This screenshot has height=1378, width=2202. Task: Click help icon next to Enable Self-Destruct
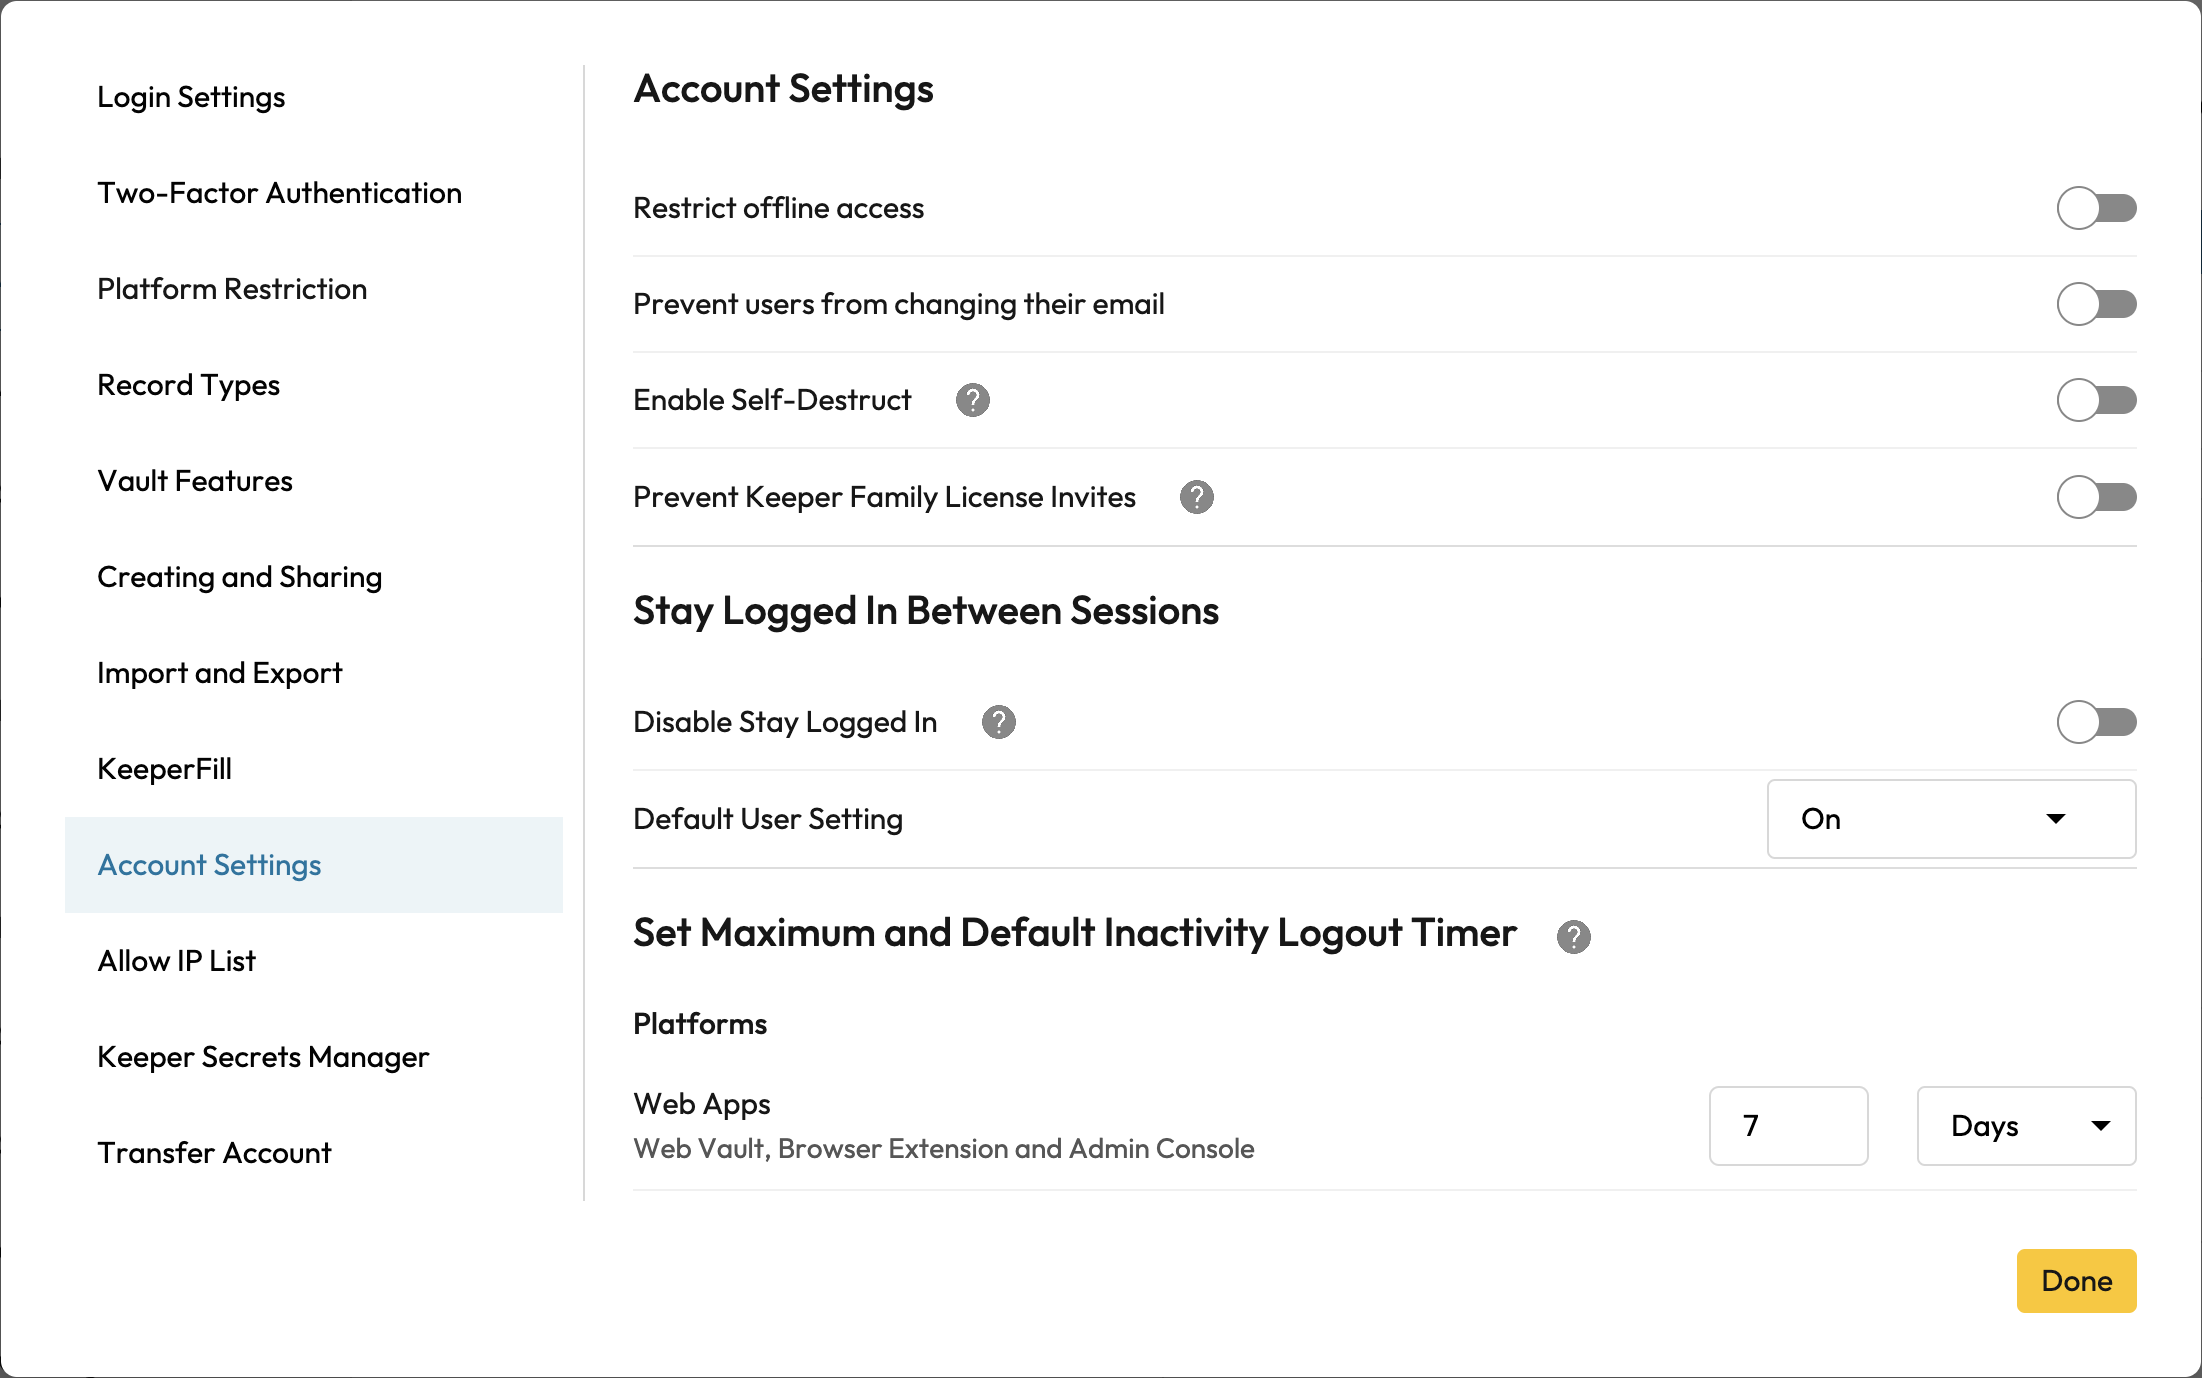972,400
